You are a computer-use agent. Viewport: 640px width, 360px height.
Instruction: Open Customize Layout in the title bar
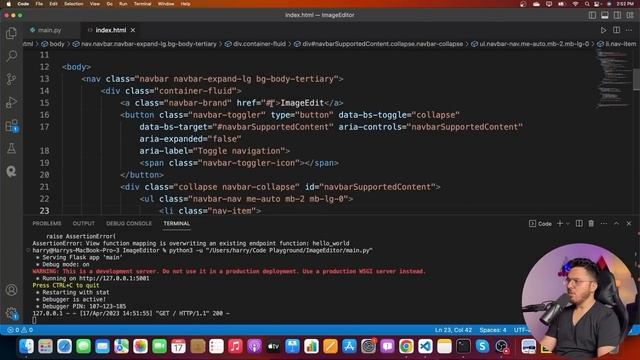point(630,15)
